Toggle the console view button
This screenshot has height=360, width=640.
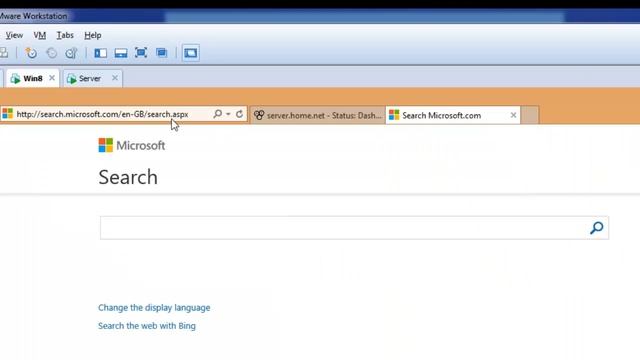[191, 53]
